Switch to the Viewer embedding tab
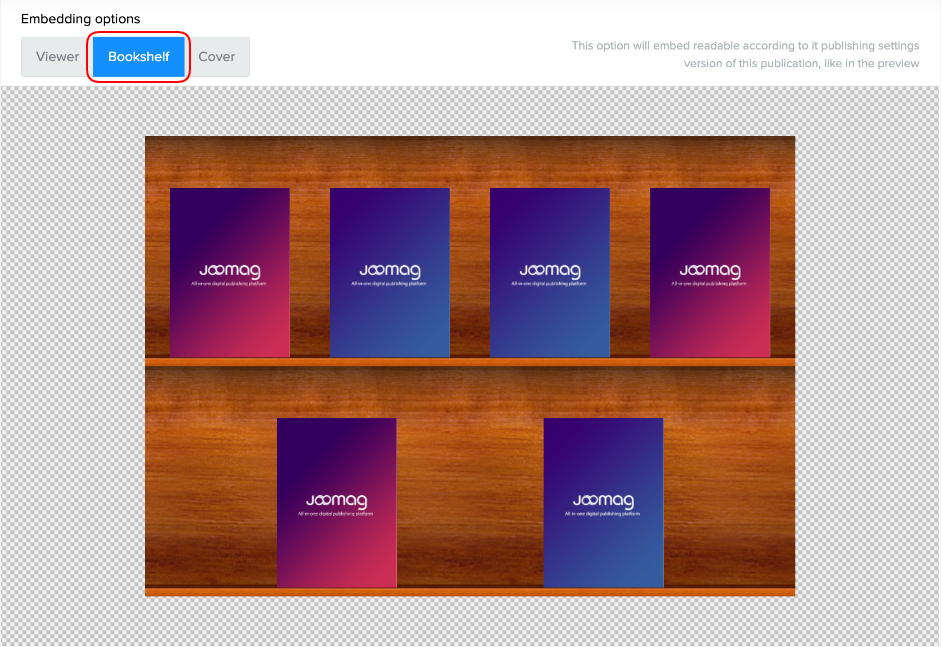This screenshot has width=941, height=647. coord(57,57)
